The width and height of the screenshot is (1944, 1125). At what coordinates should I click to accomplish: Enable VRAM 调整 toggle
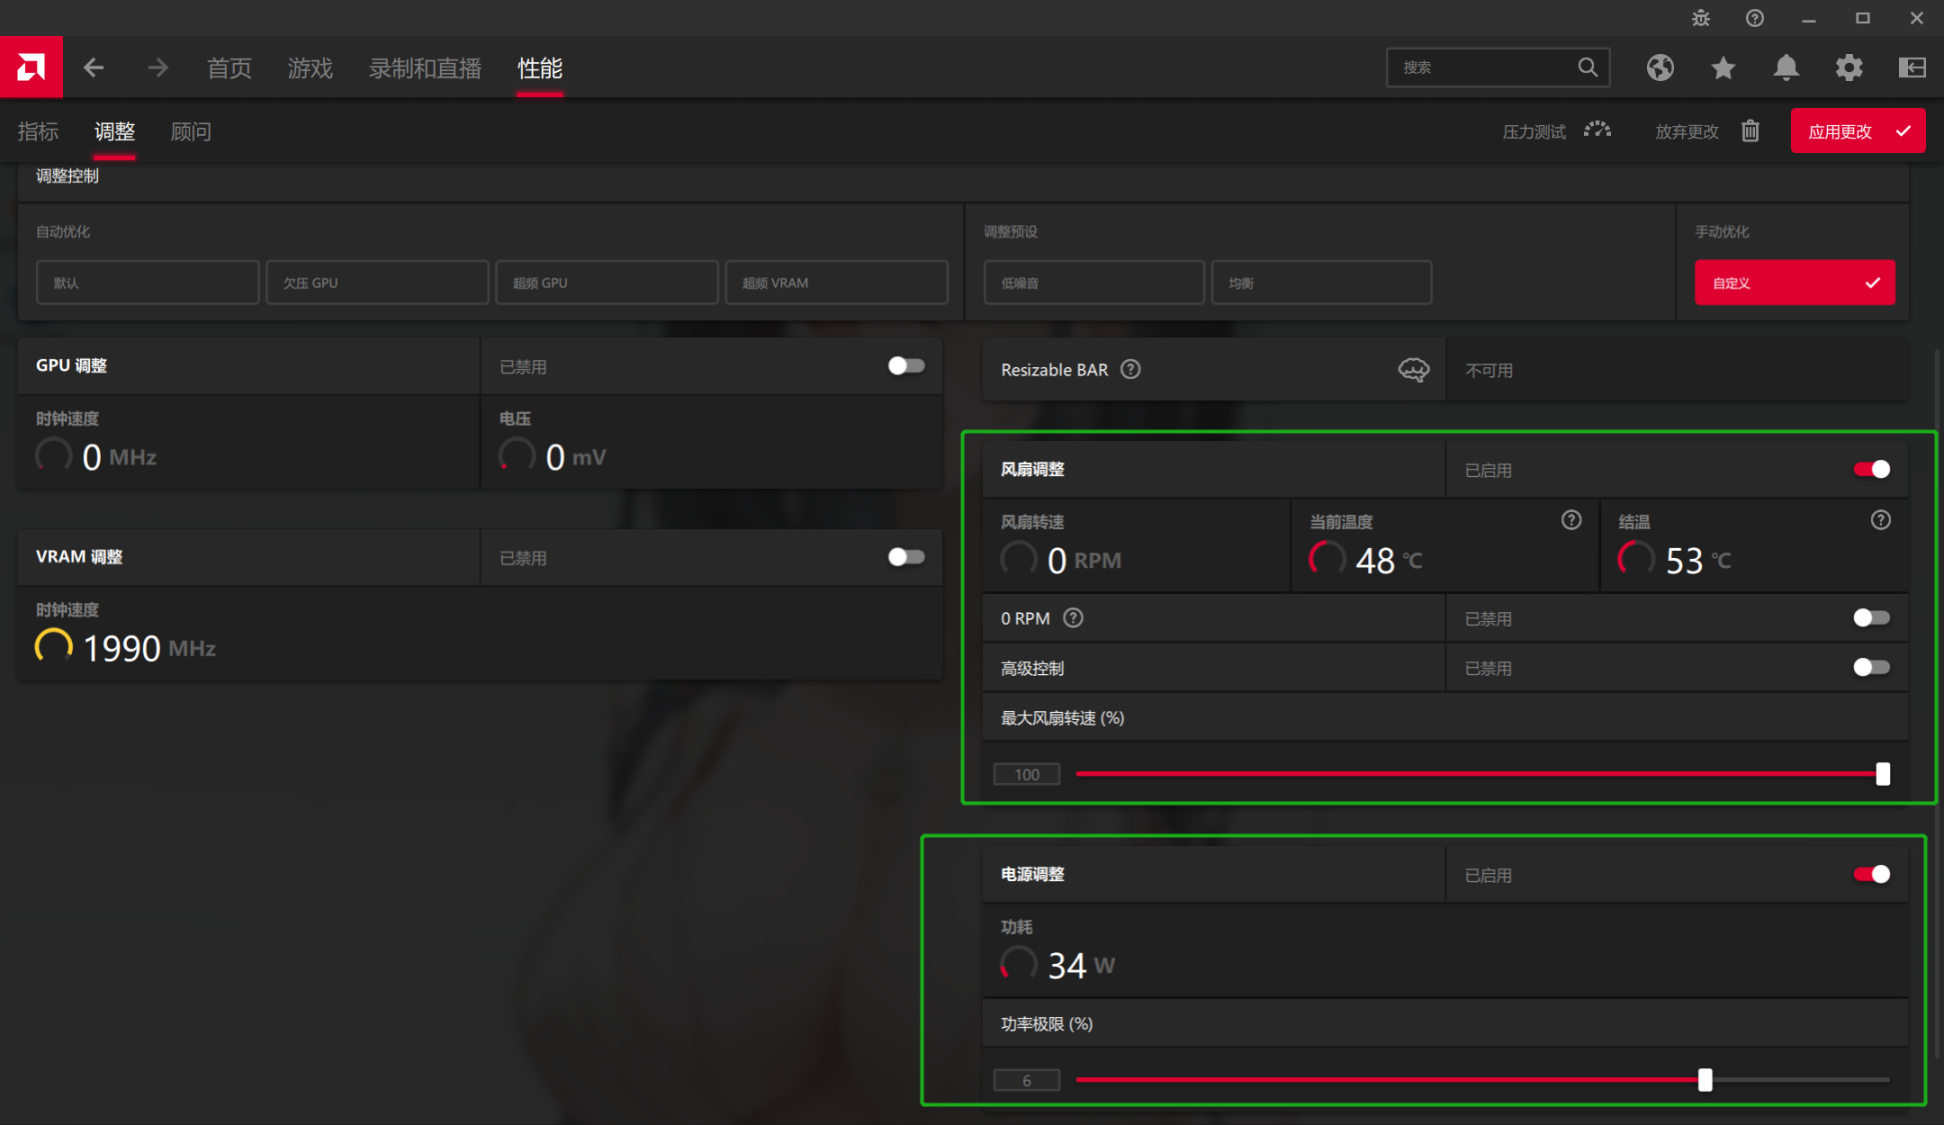click(x=906, y=557)
